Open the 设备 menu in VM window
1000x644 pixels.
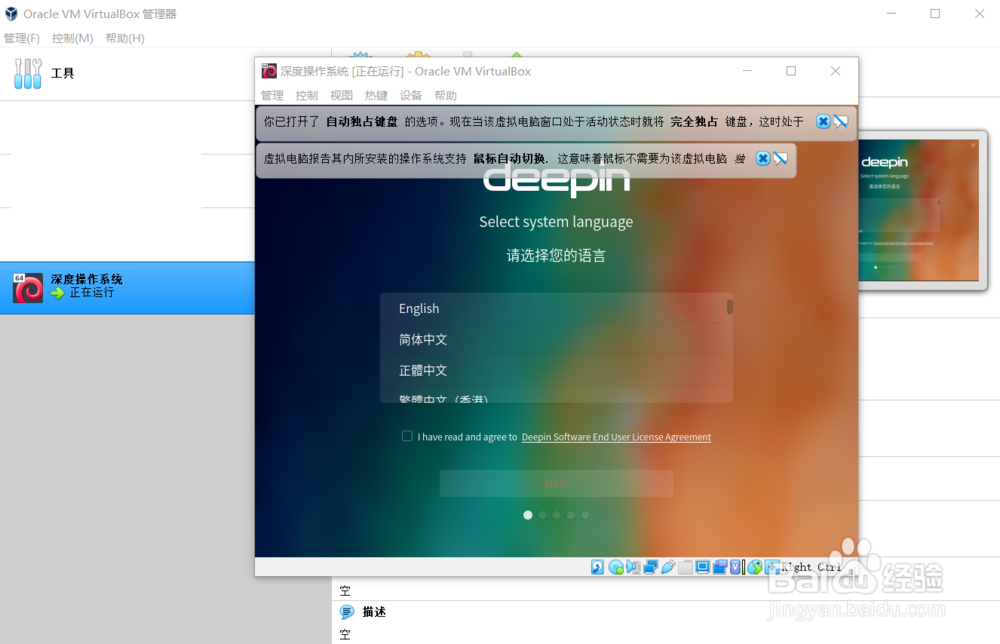point(411,95)
